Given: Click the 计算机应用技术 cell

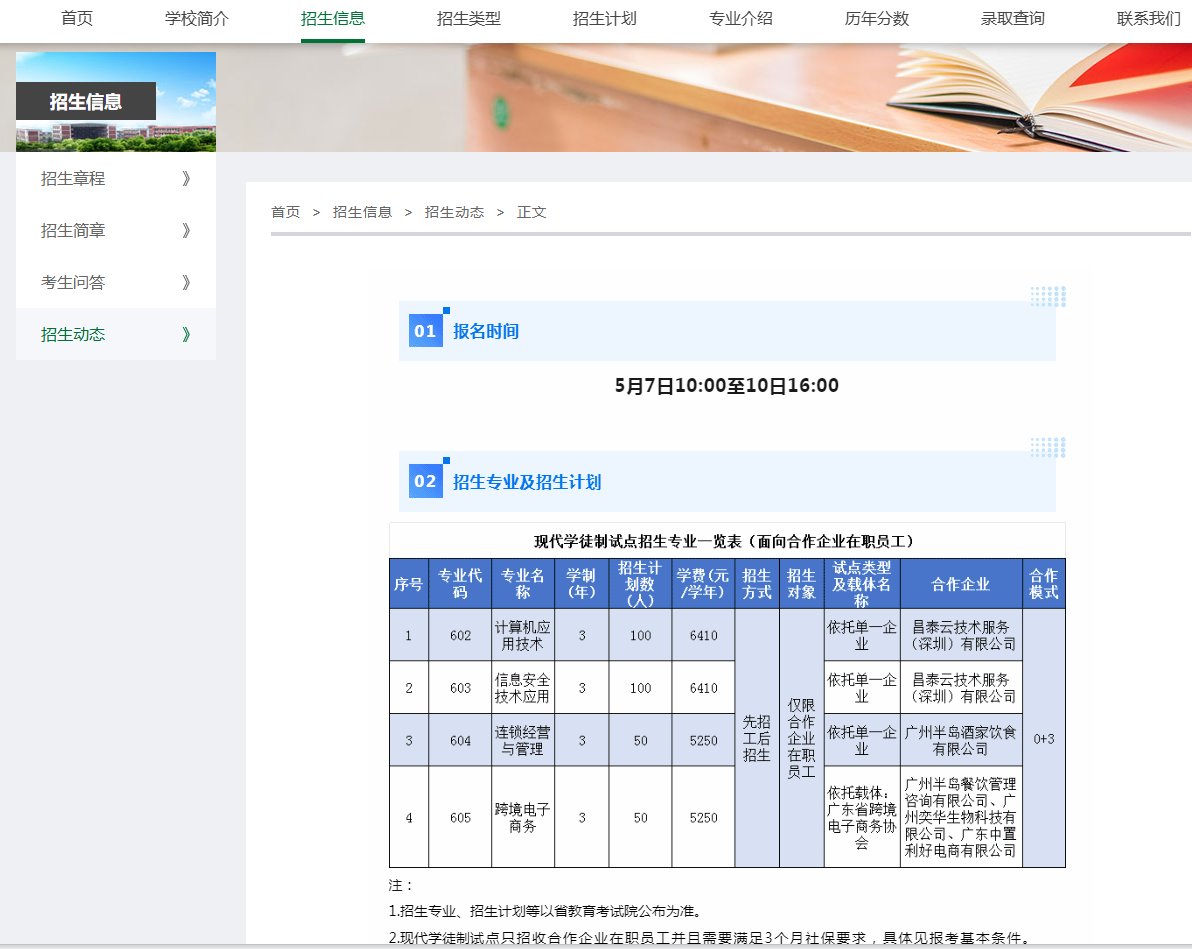Looking at the screenshot, I should tap(523, 636).
